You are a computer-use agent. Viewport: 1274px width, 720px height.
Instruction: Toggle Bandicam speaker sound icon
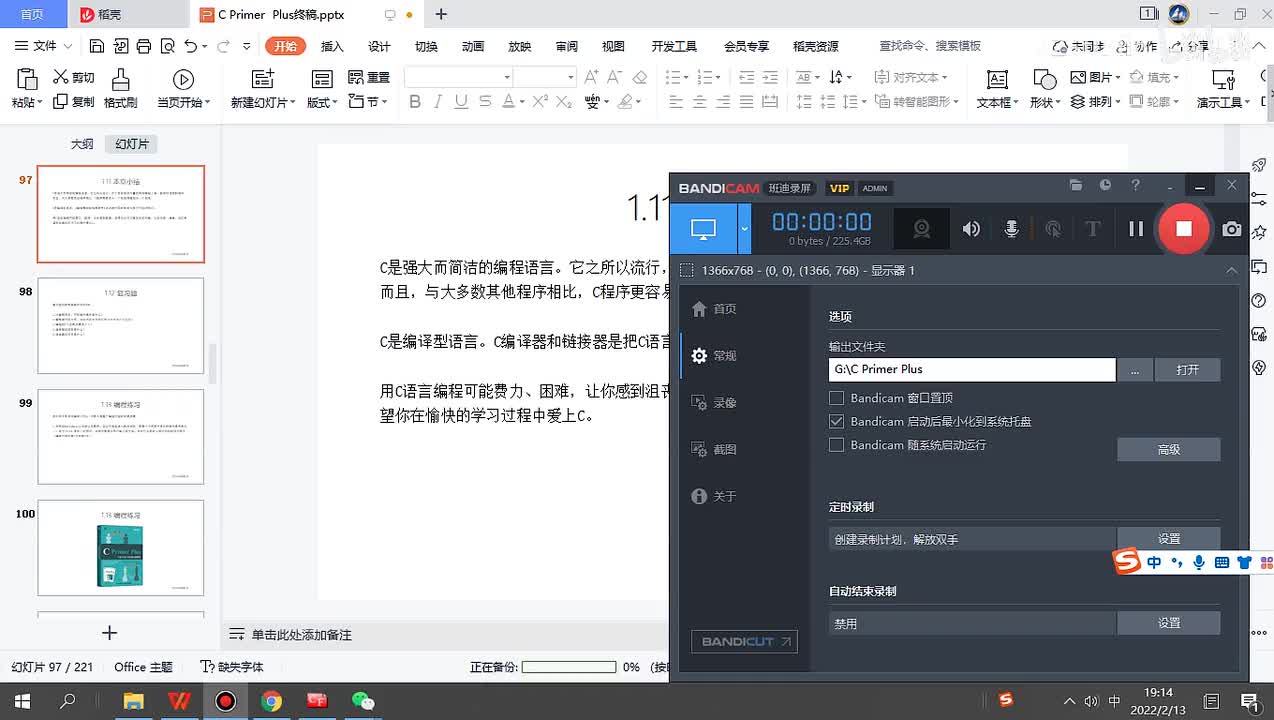point(971,229)
